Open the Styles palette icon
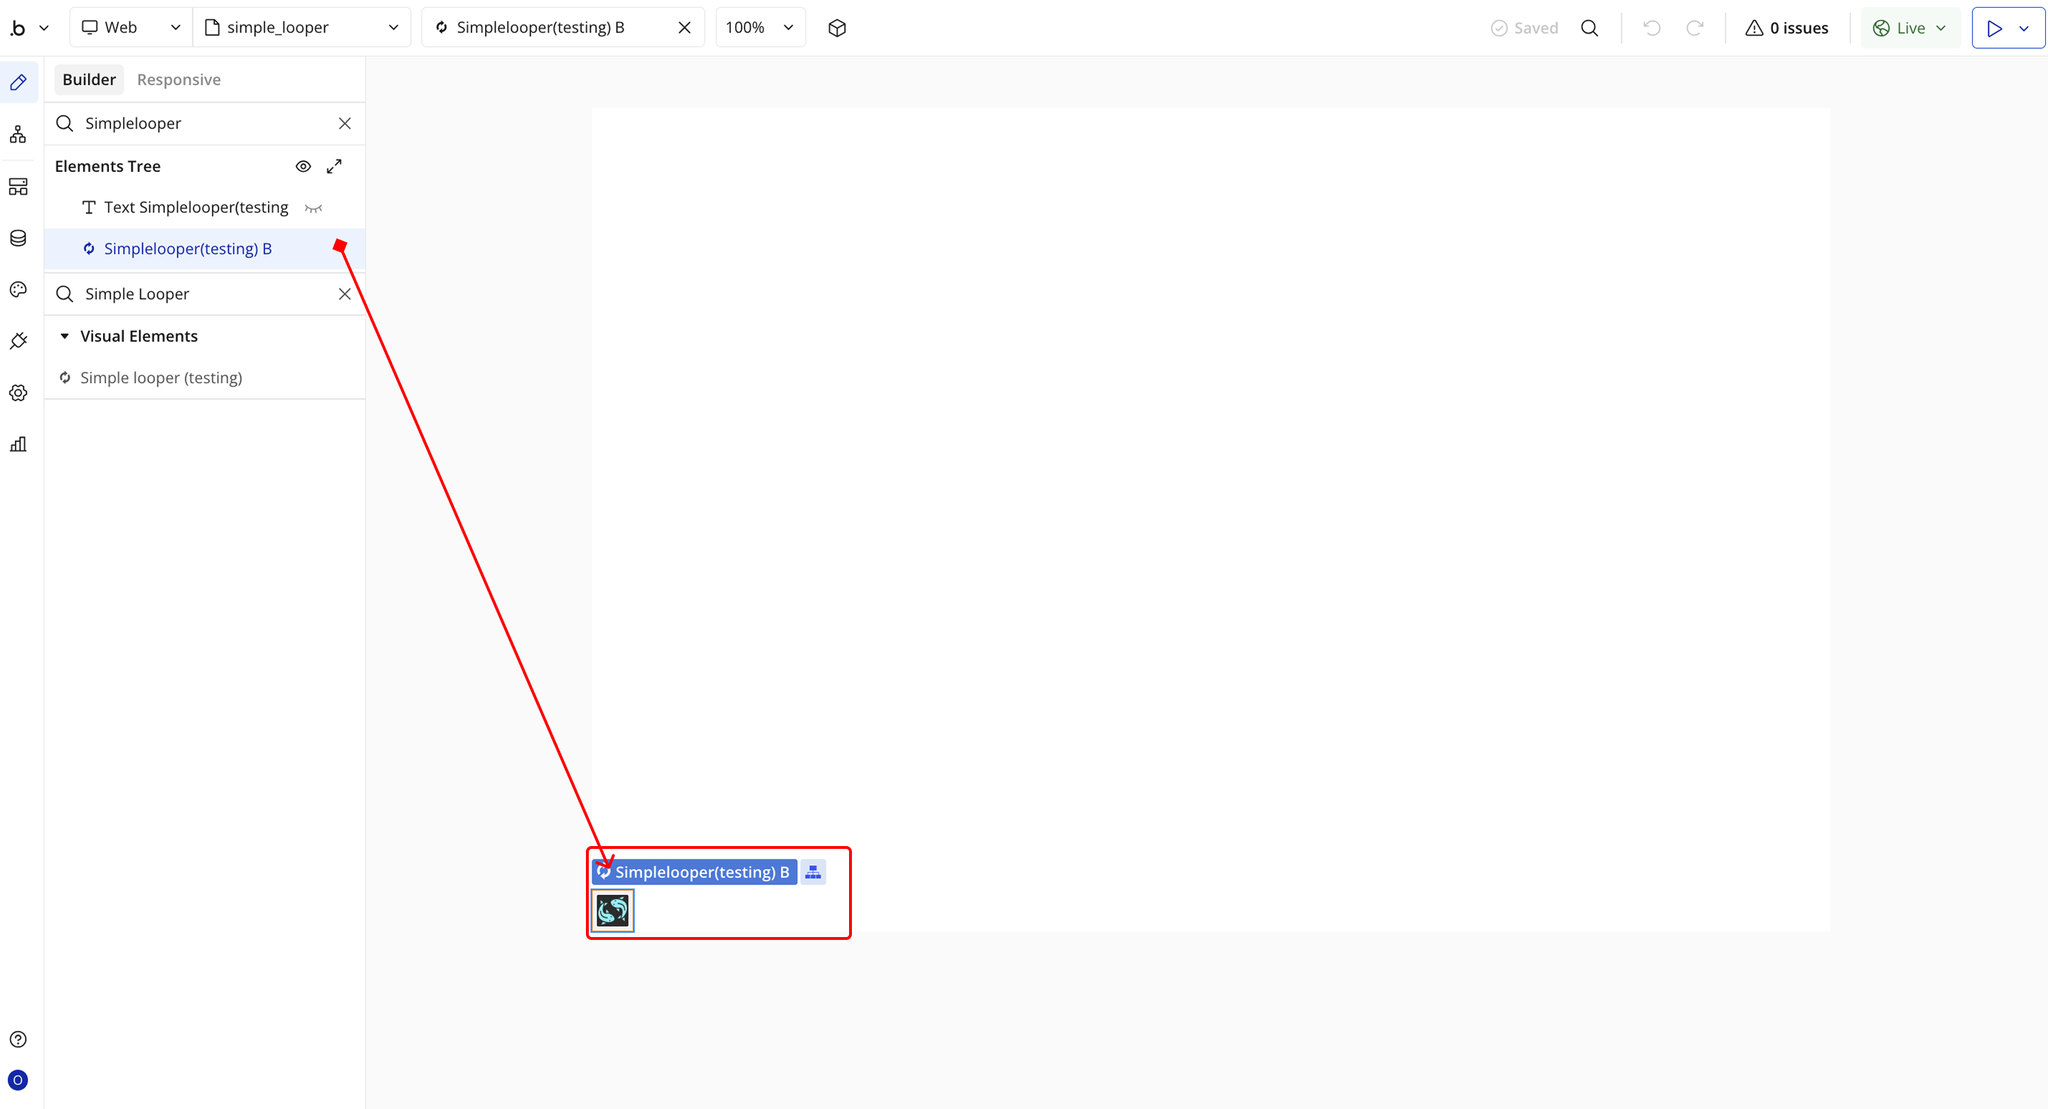The width and height of the screenshot is (2048, 1109). coord(18,290)
